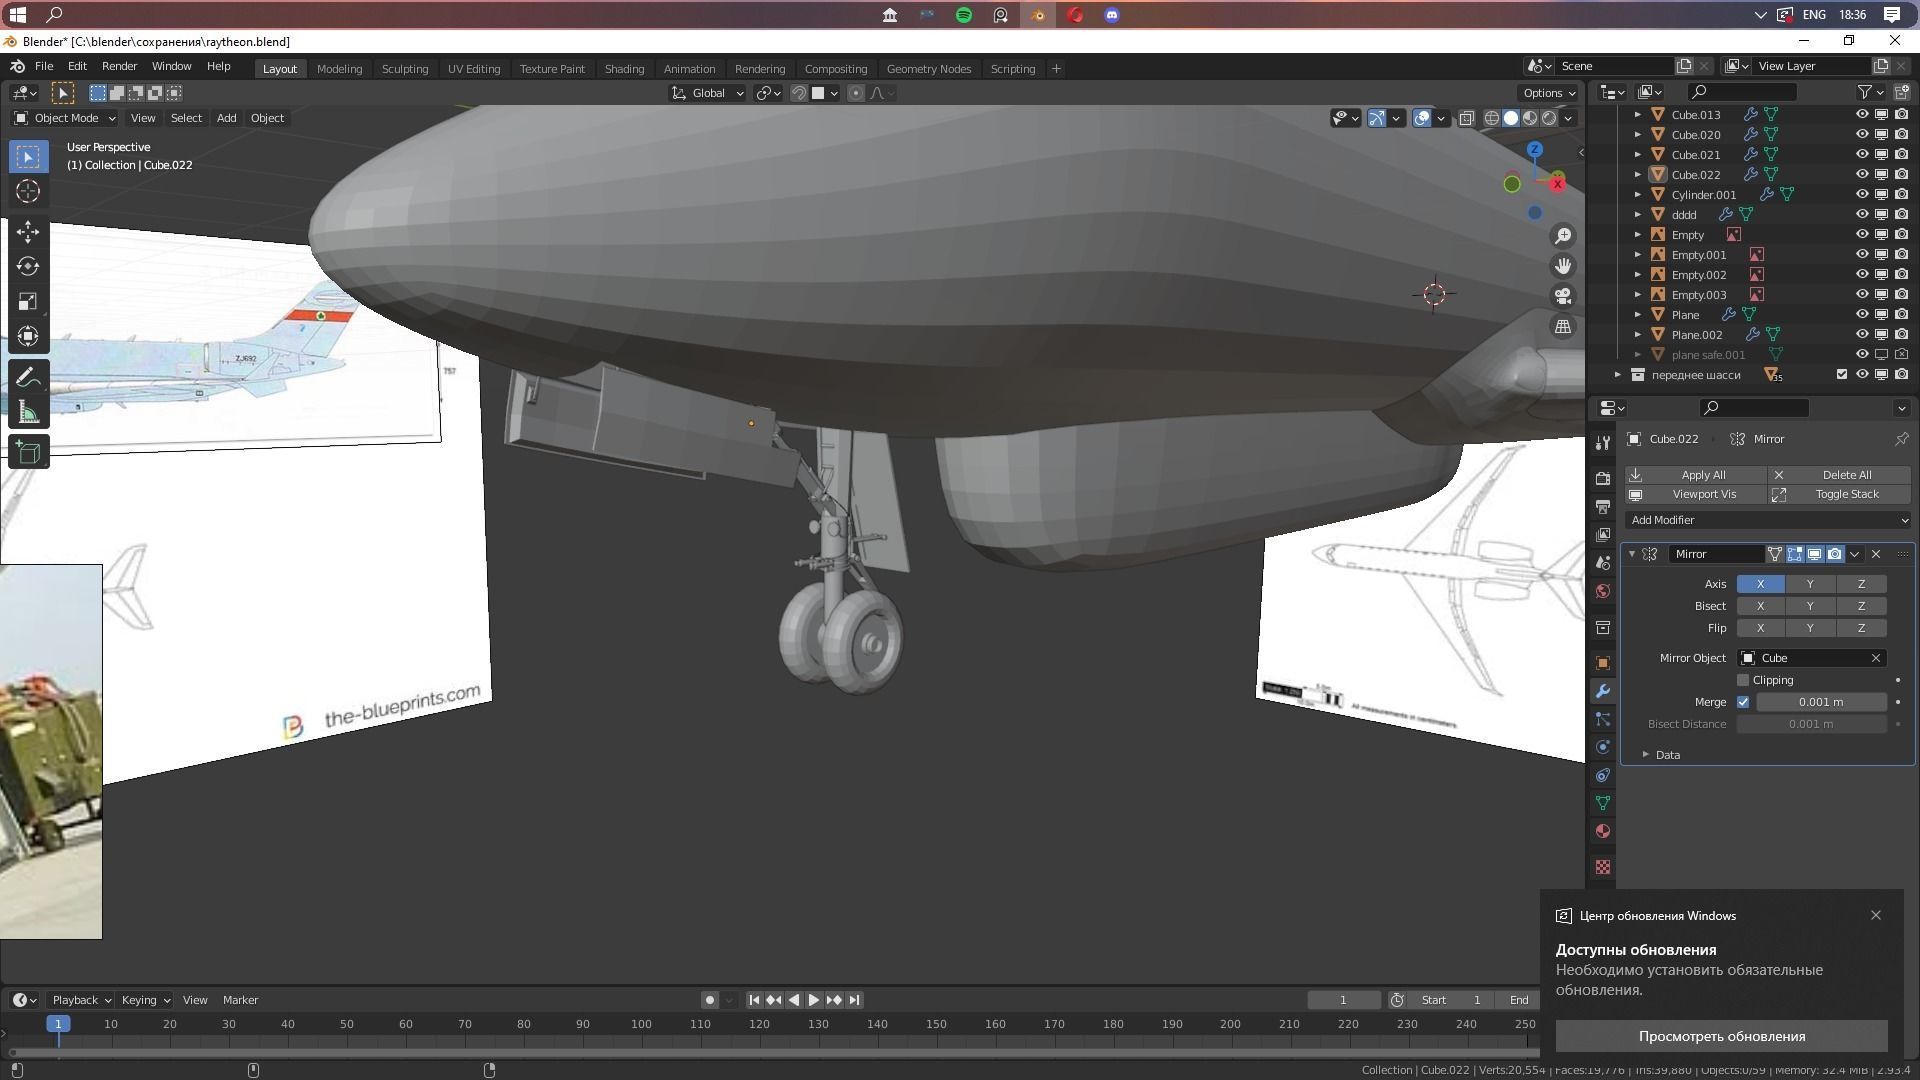1920x1080 pixels.
Task: Switch perspective/orthographic grid icon
Action: click(x=1563, y=326)
